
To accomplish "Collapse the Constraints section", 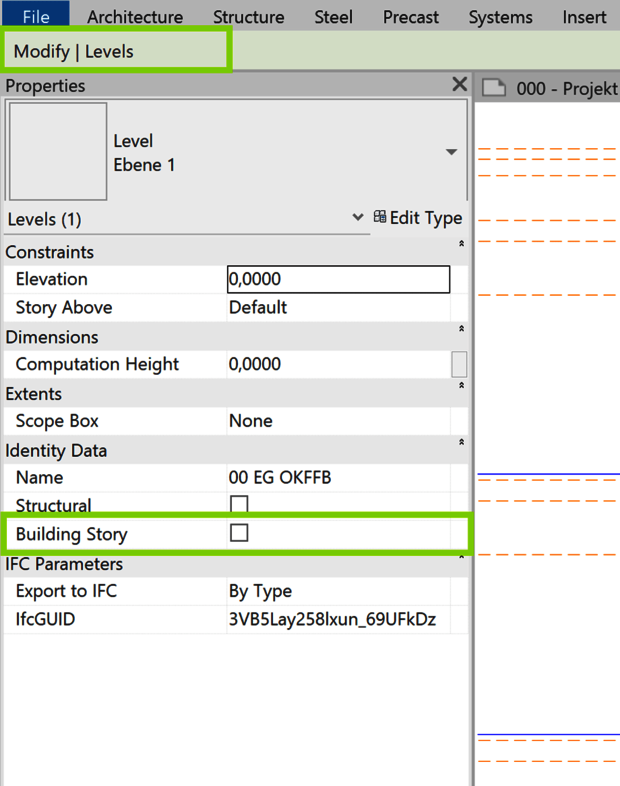I will click(x=461, y=244).
